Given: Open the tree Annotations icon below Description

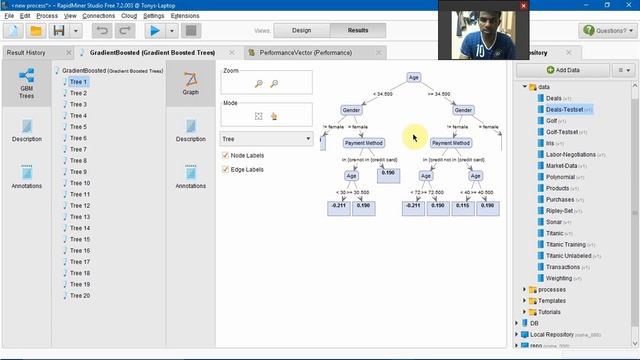Looking at the screenshot, I should pos(191,177).
